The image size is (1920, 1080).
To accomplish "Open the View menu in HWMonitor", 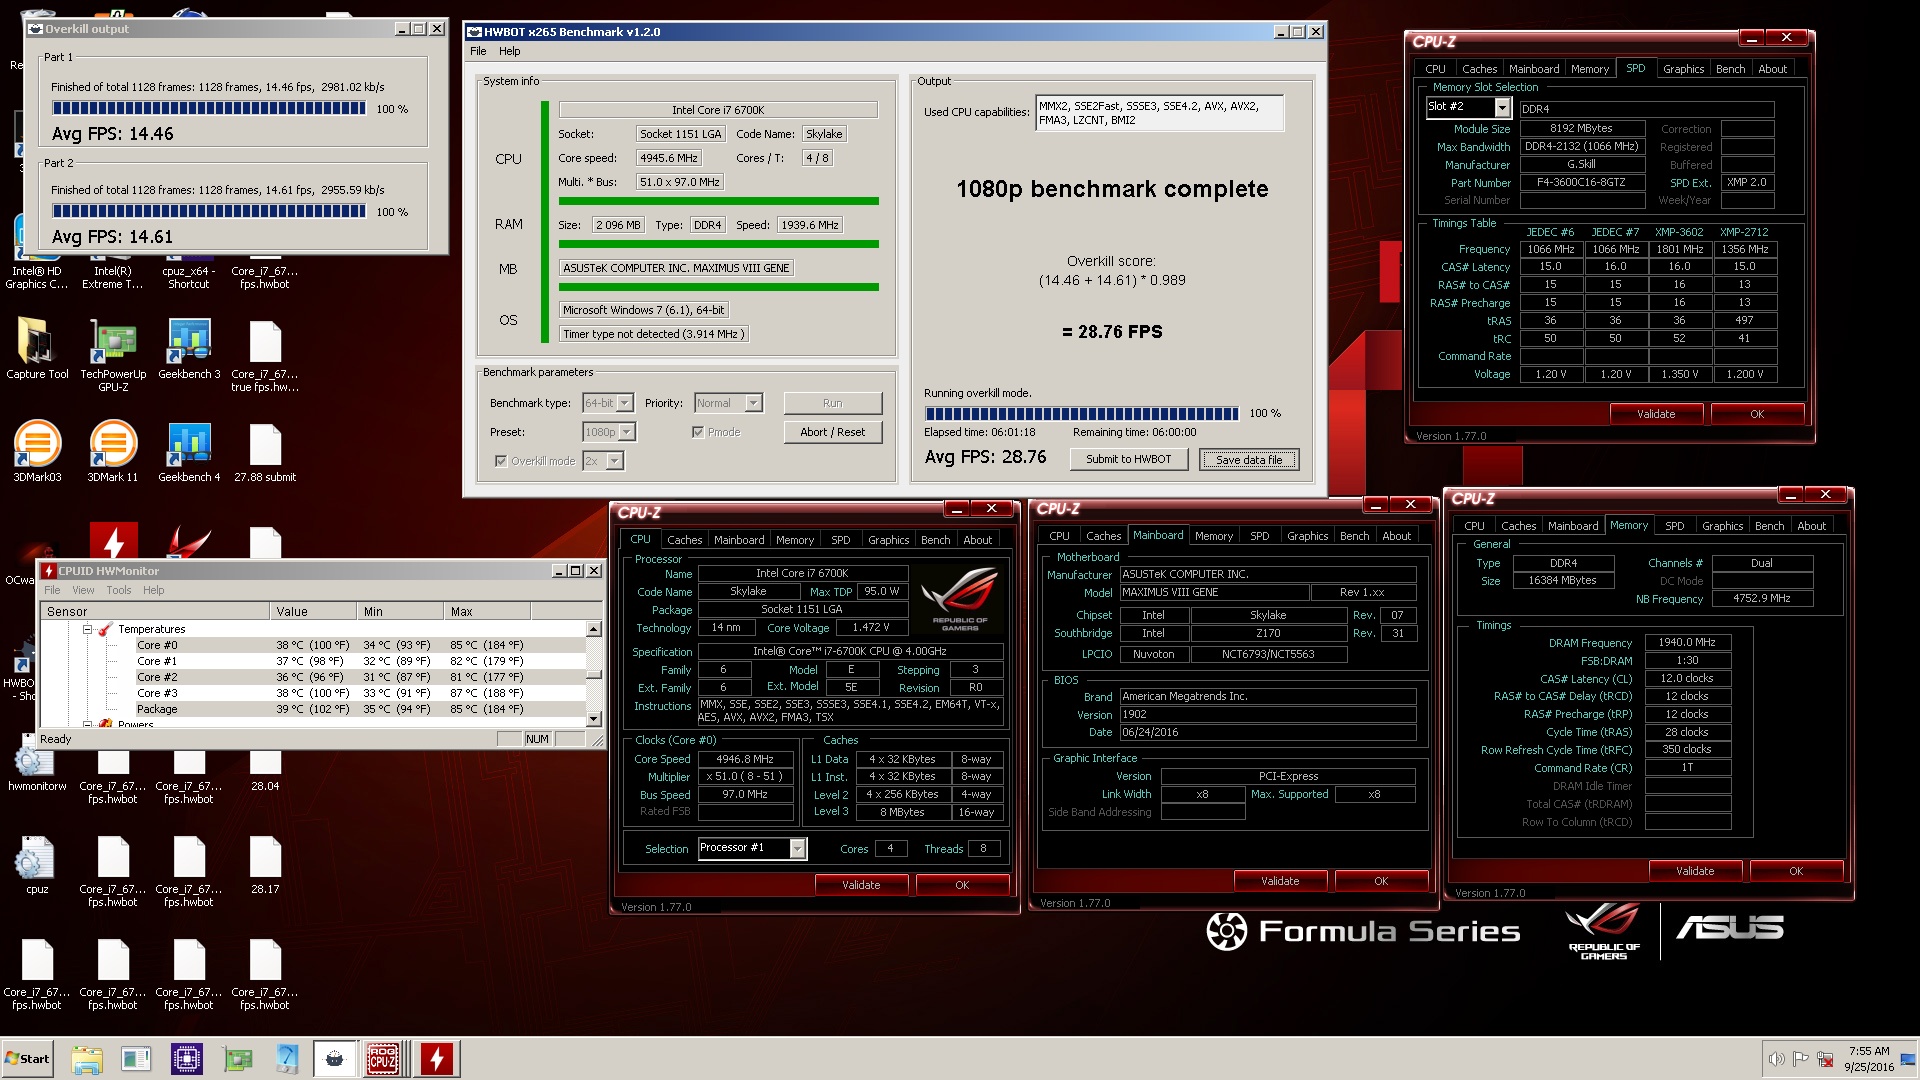I will coord(83,590).
